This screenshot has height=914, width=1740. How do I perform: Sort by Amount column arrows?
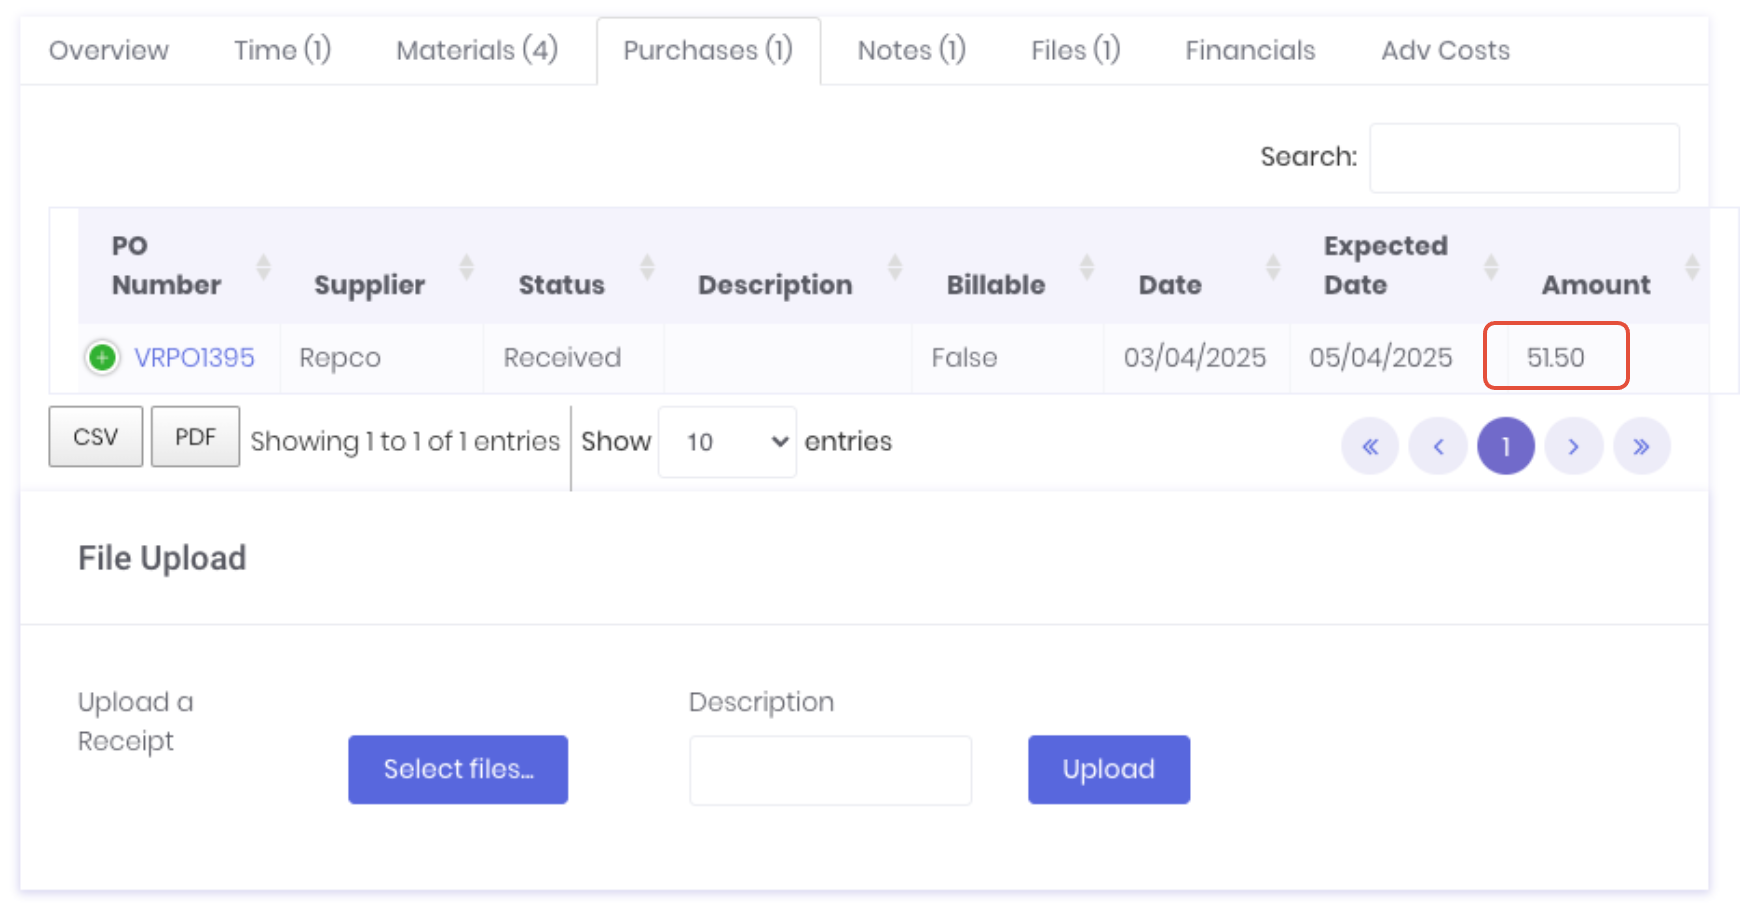click(x=1692, y=267)
